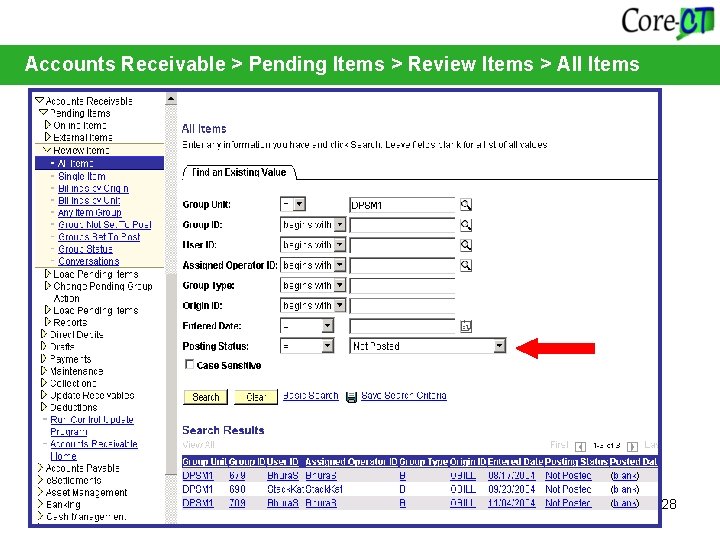Open lookup for User ID field

[466, 245]
